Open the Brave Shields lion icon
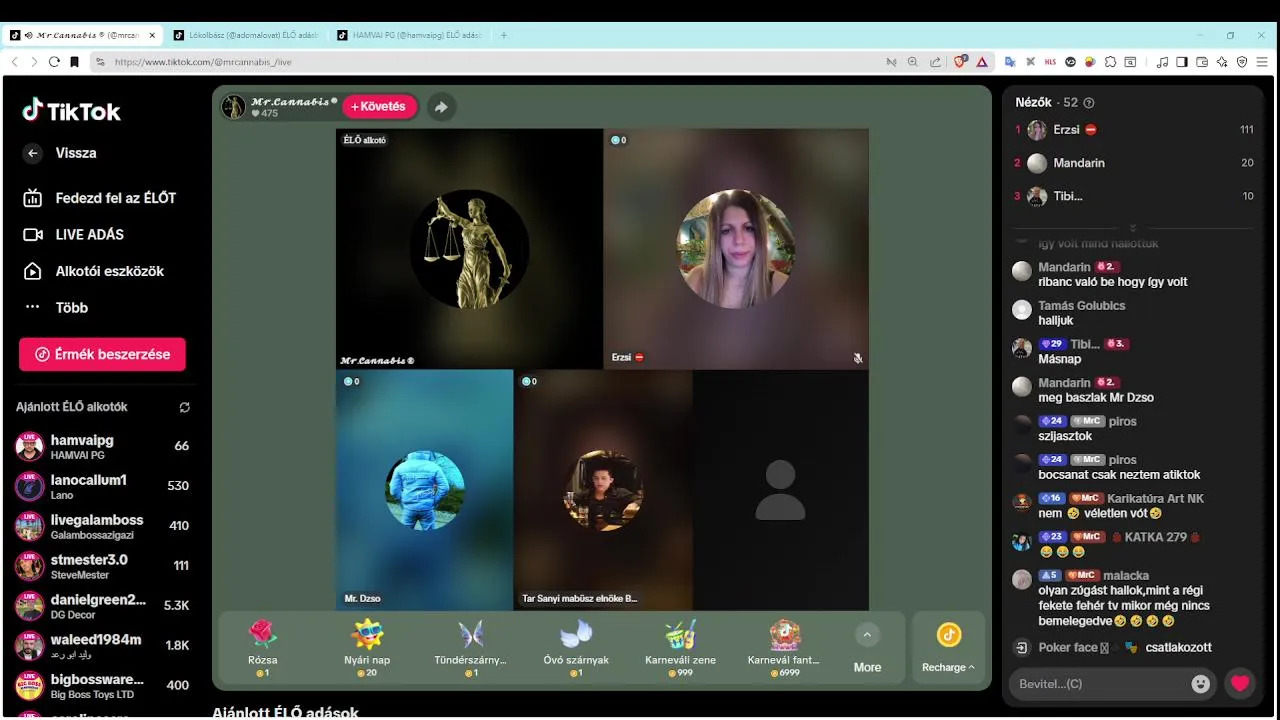 click(x=960, y=62)
